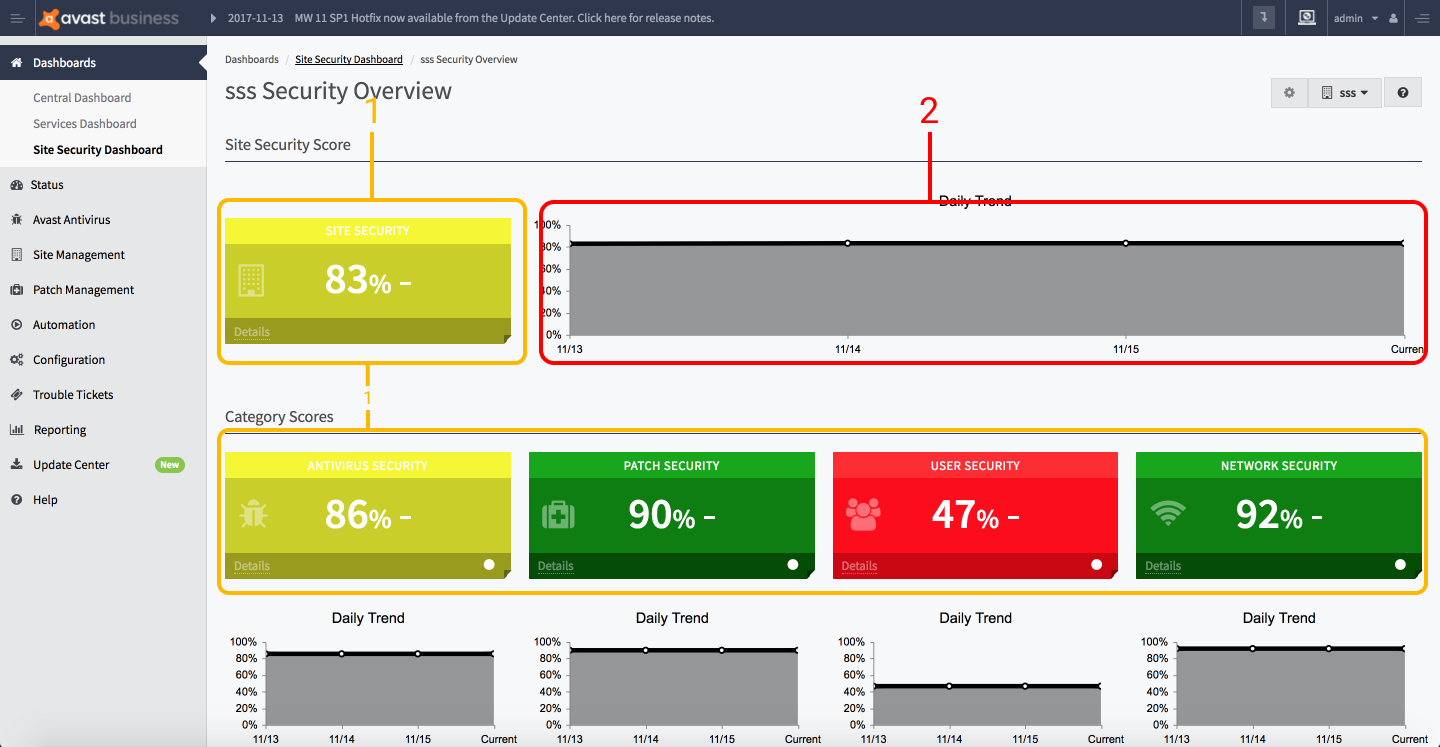
Task: Click the 11/15 point on site Daily Trend
Action: click(x=1125, y=243)
